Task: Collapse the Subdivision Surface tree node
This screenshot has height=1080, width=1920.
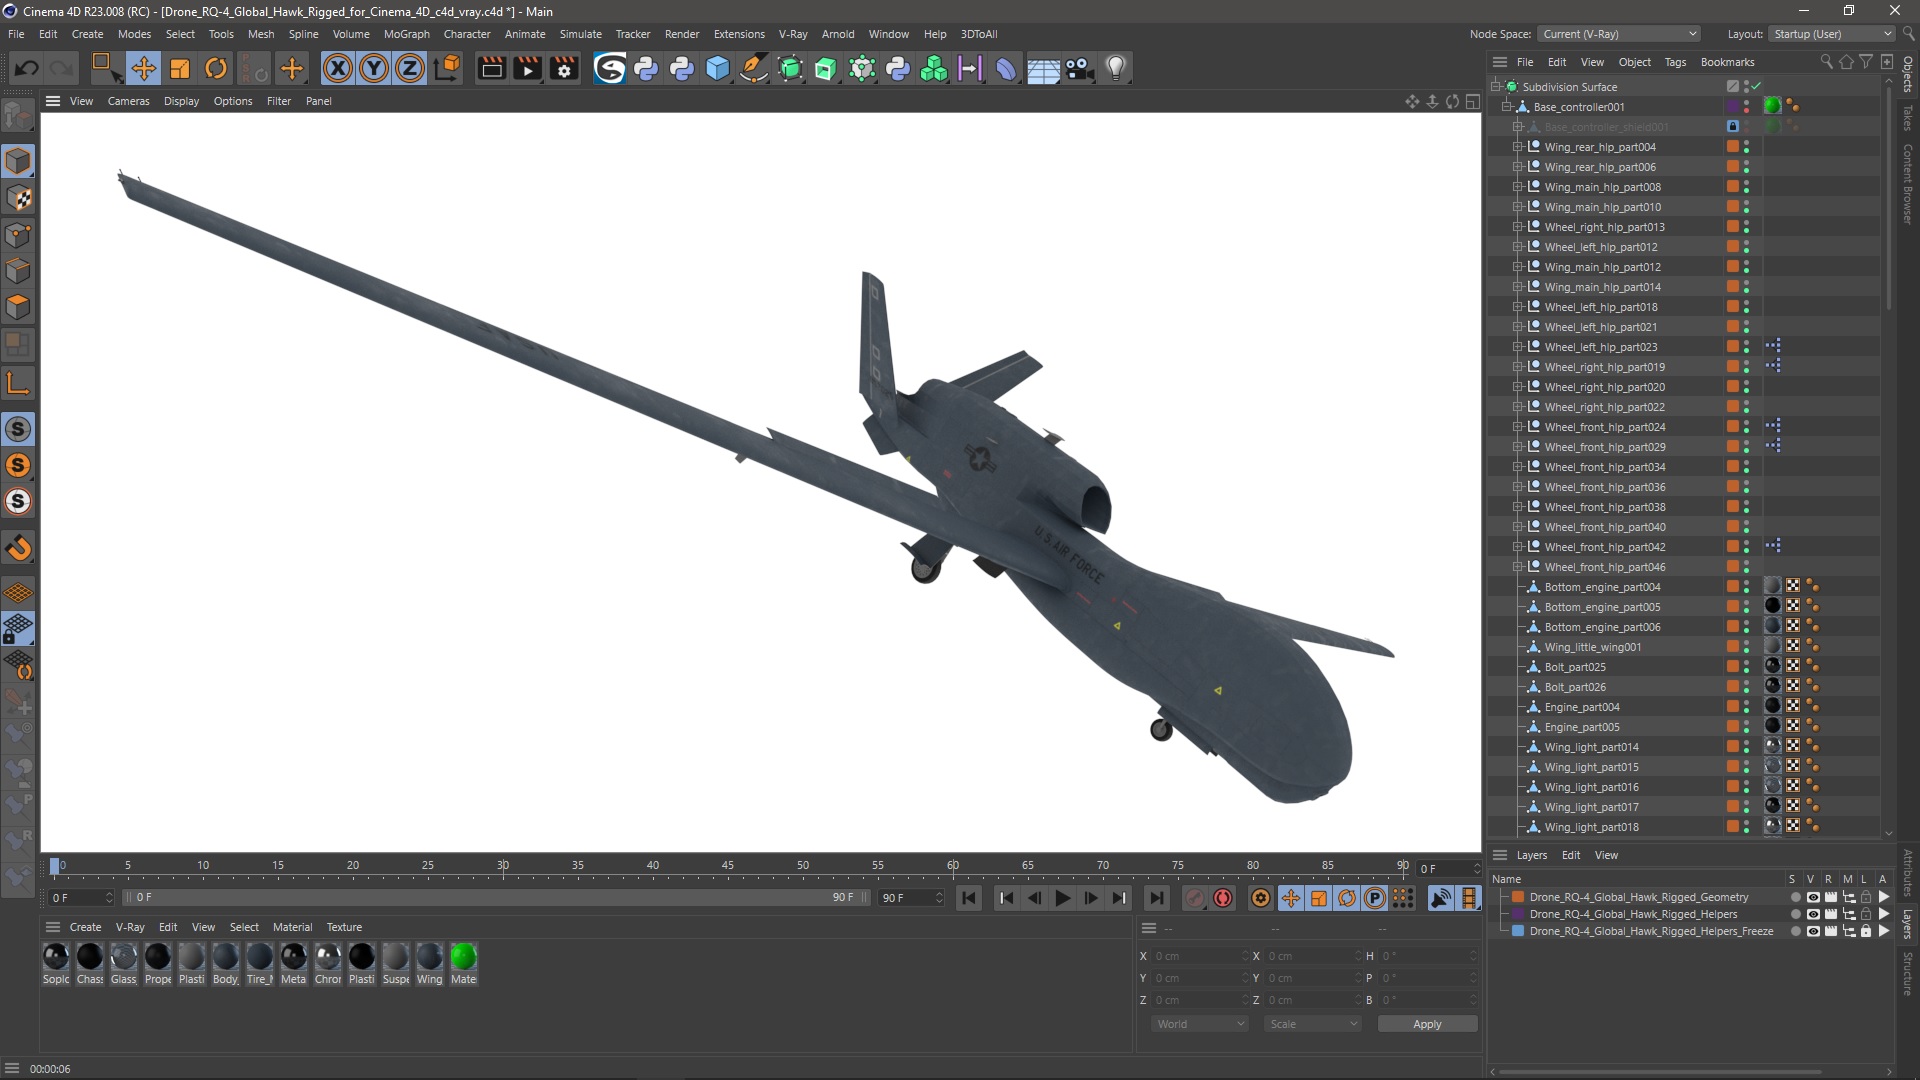Action: [1497, 87]
